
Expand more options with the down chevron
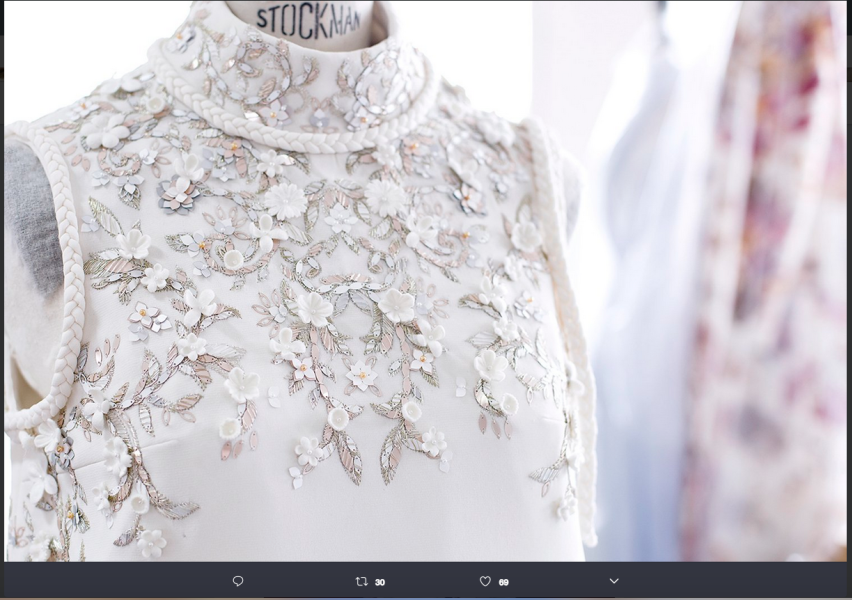pyautogui.click(x=614, y=581)
